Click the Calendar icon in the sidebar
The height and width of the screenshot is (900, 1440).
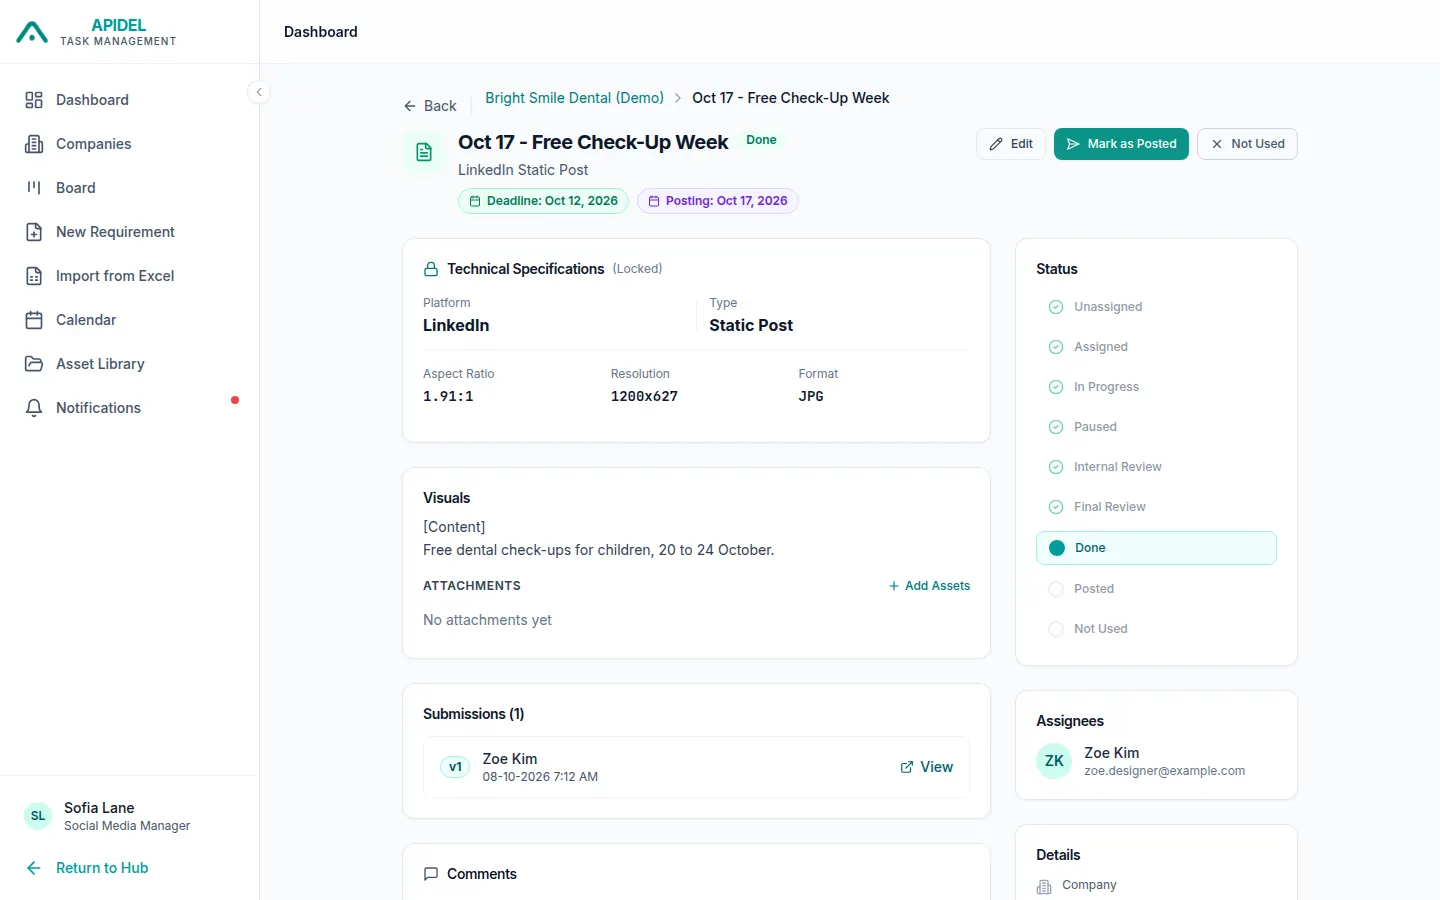pyautogui.click(x=34, y=320)
